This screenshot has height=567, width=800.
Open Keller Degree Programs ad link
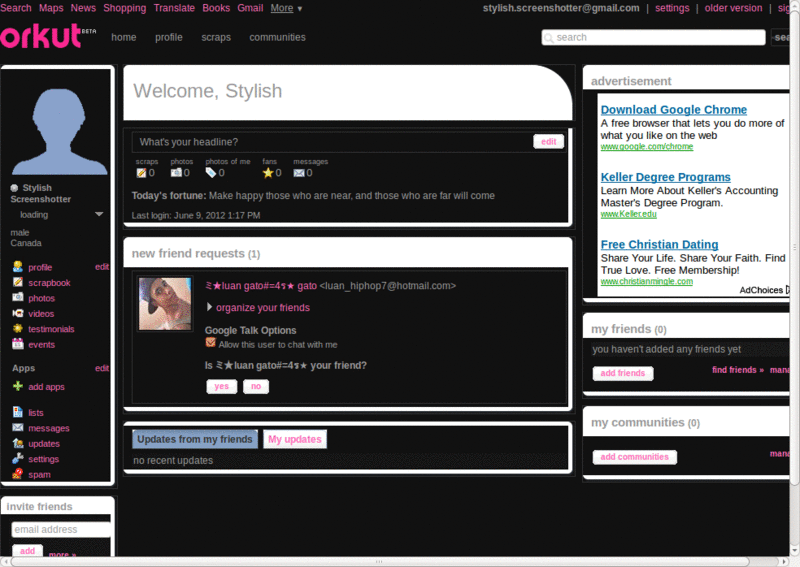click(665, 177)
